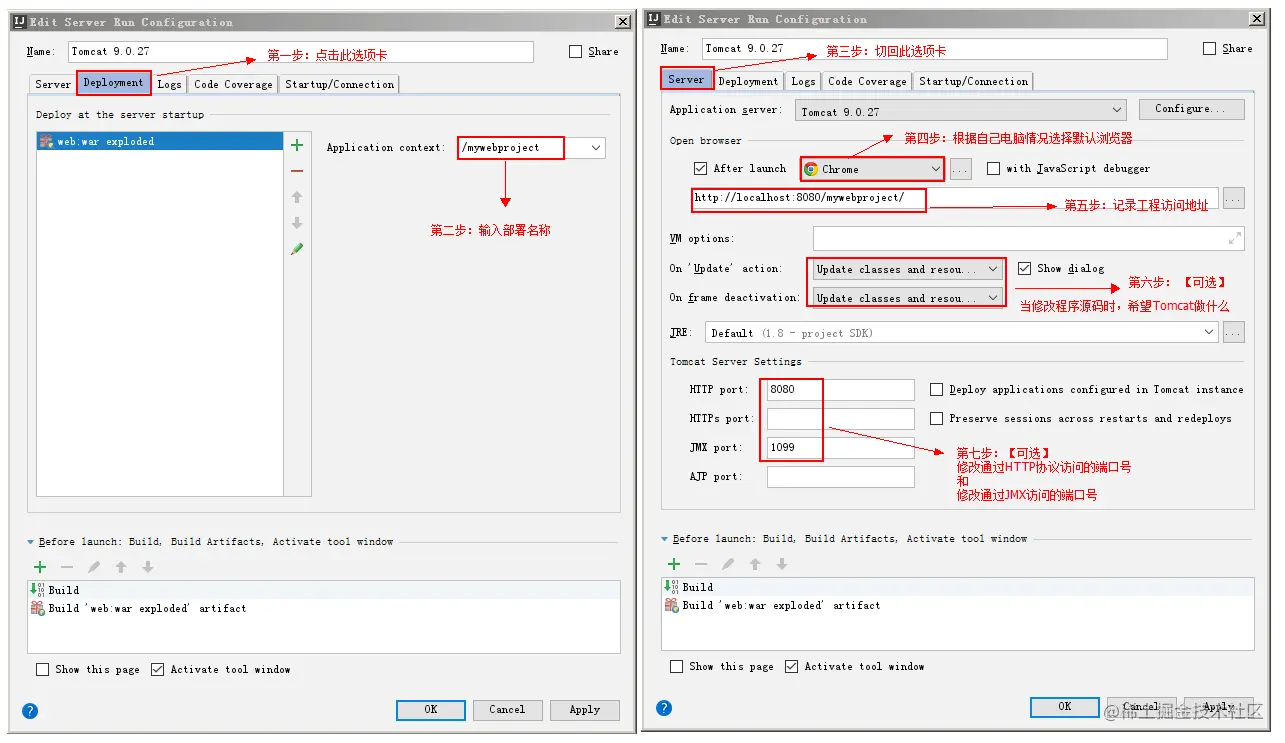Screen dimensions: 1285x743
Task: Check Preserve sessions across restarts and redeploys
Action: [936, 418]
